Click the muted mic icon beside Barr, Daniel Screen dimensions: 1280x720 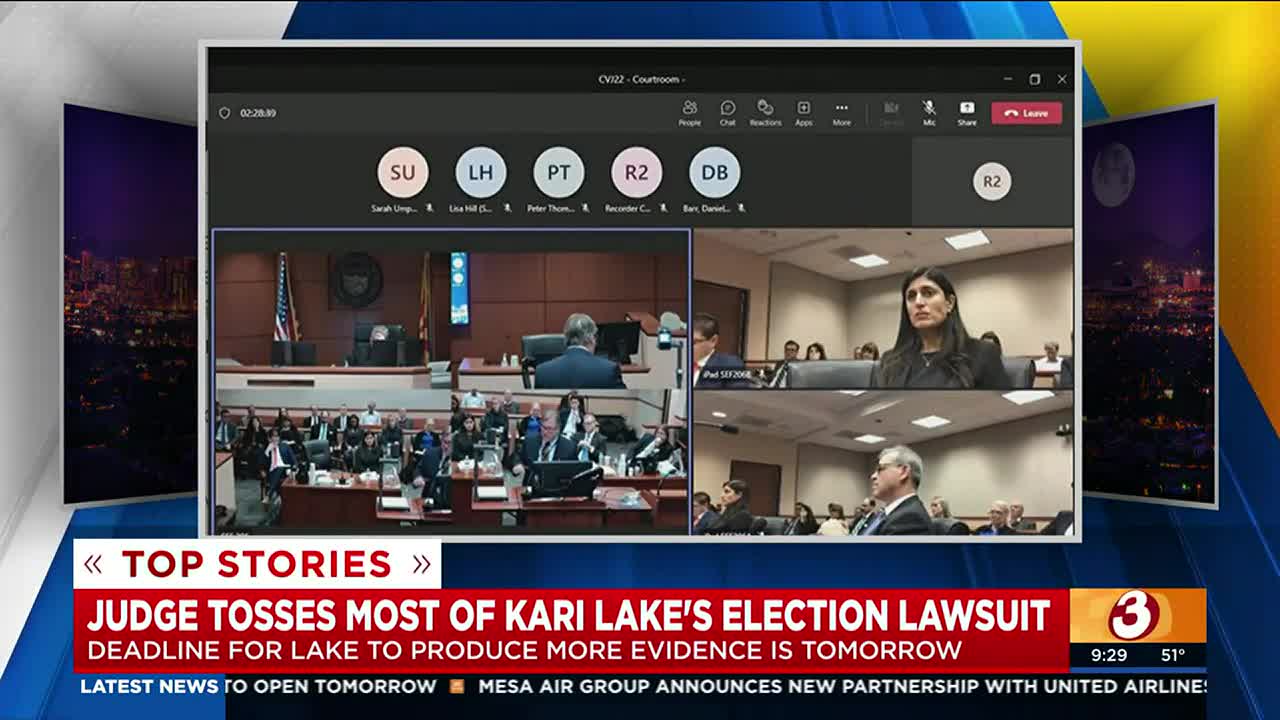click(x=741, y=208)
